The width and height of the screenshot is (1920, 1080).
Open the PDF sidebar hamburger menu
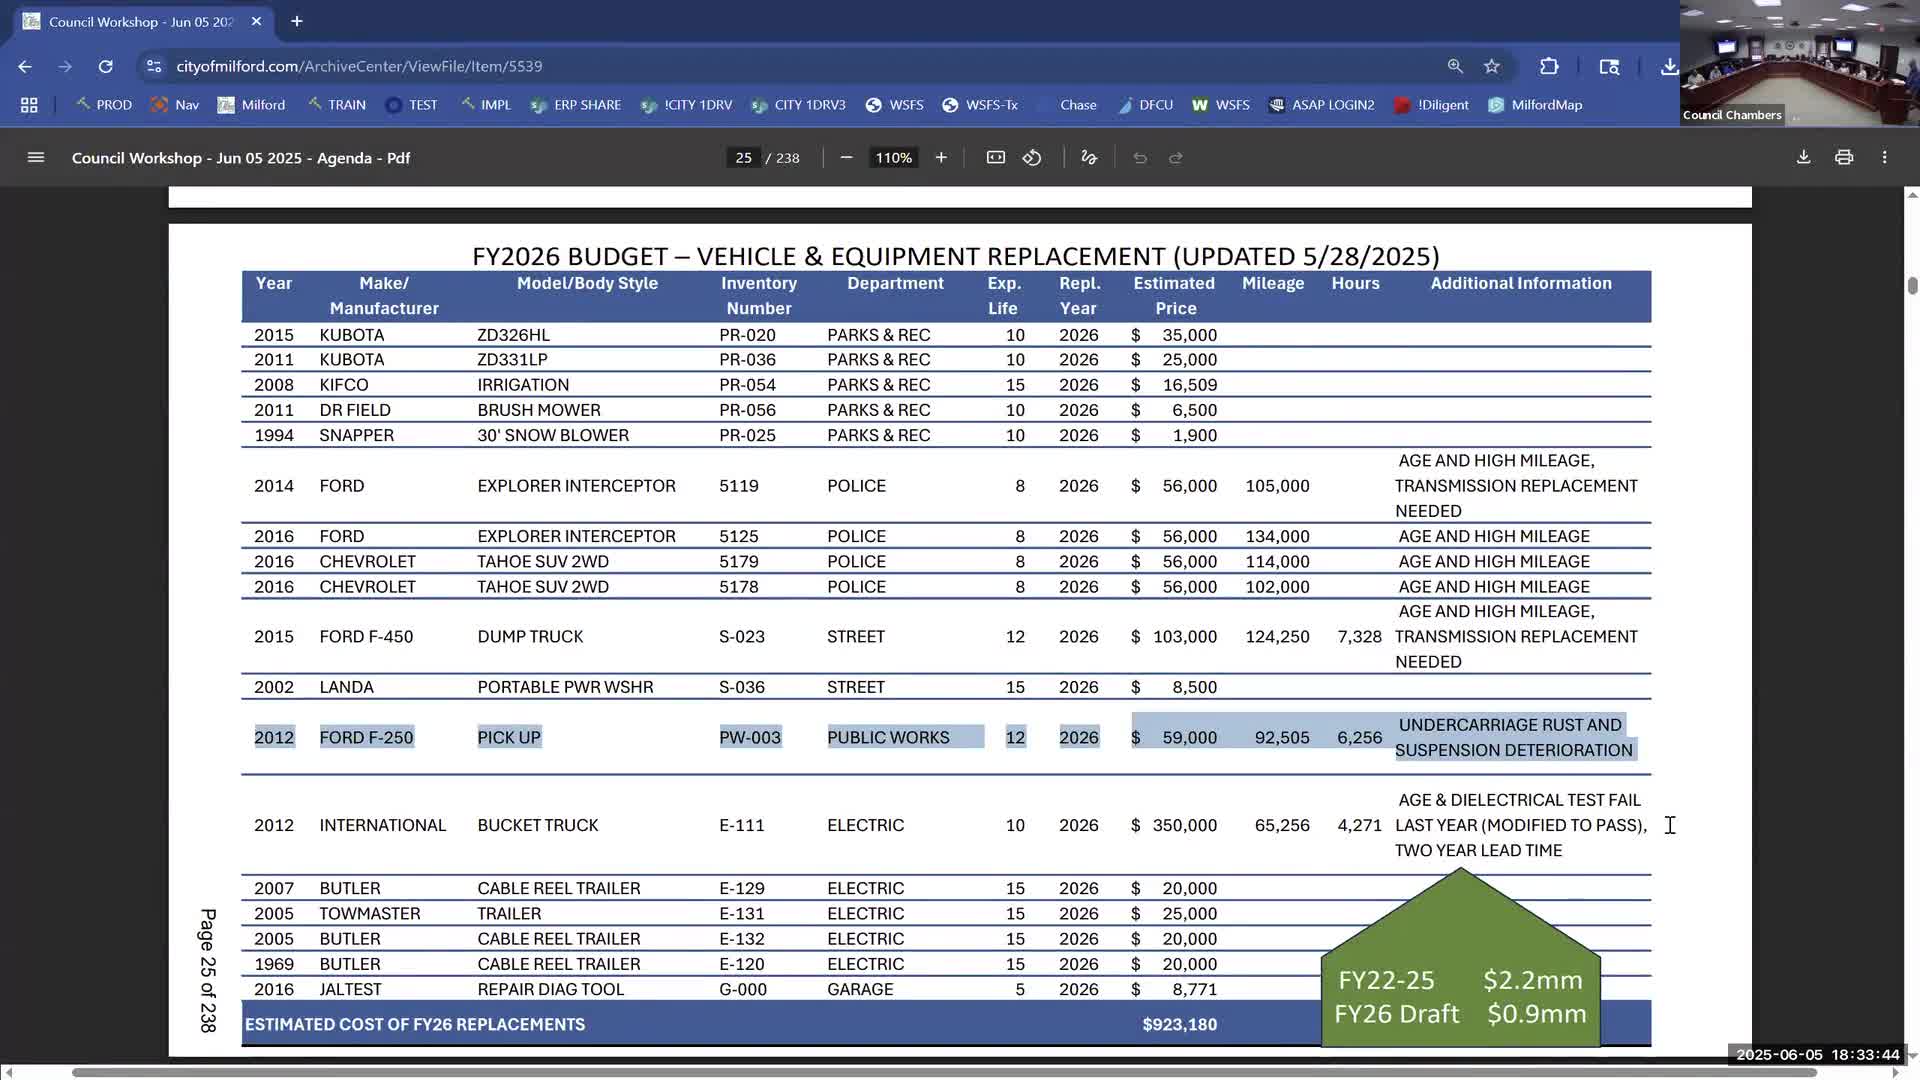[x=36, y=158]
